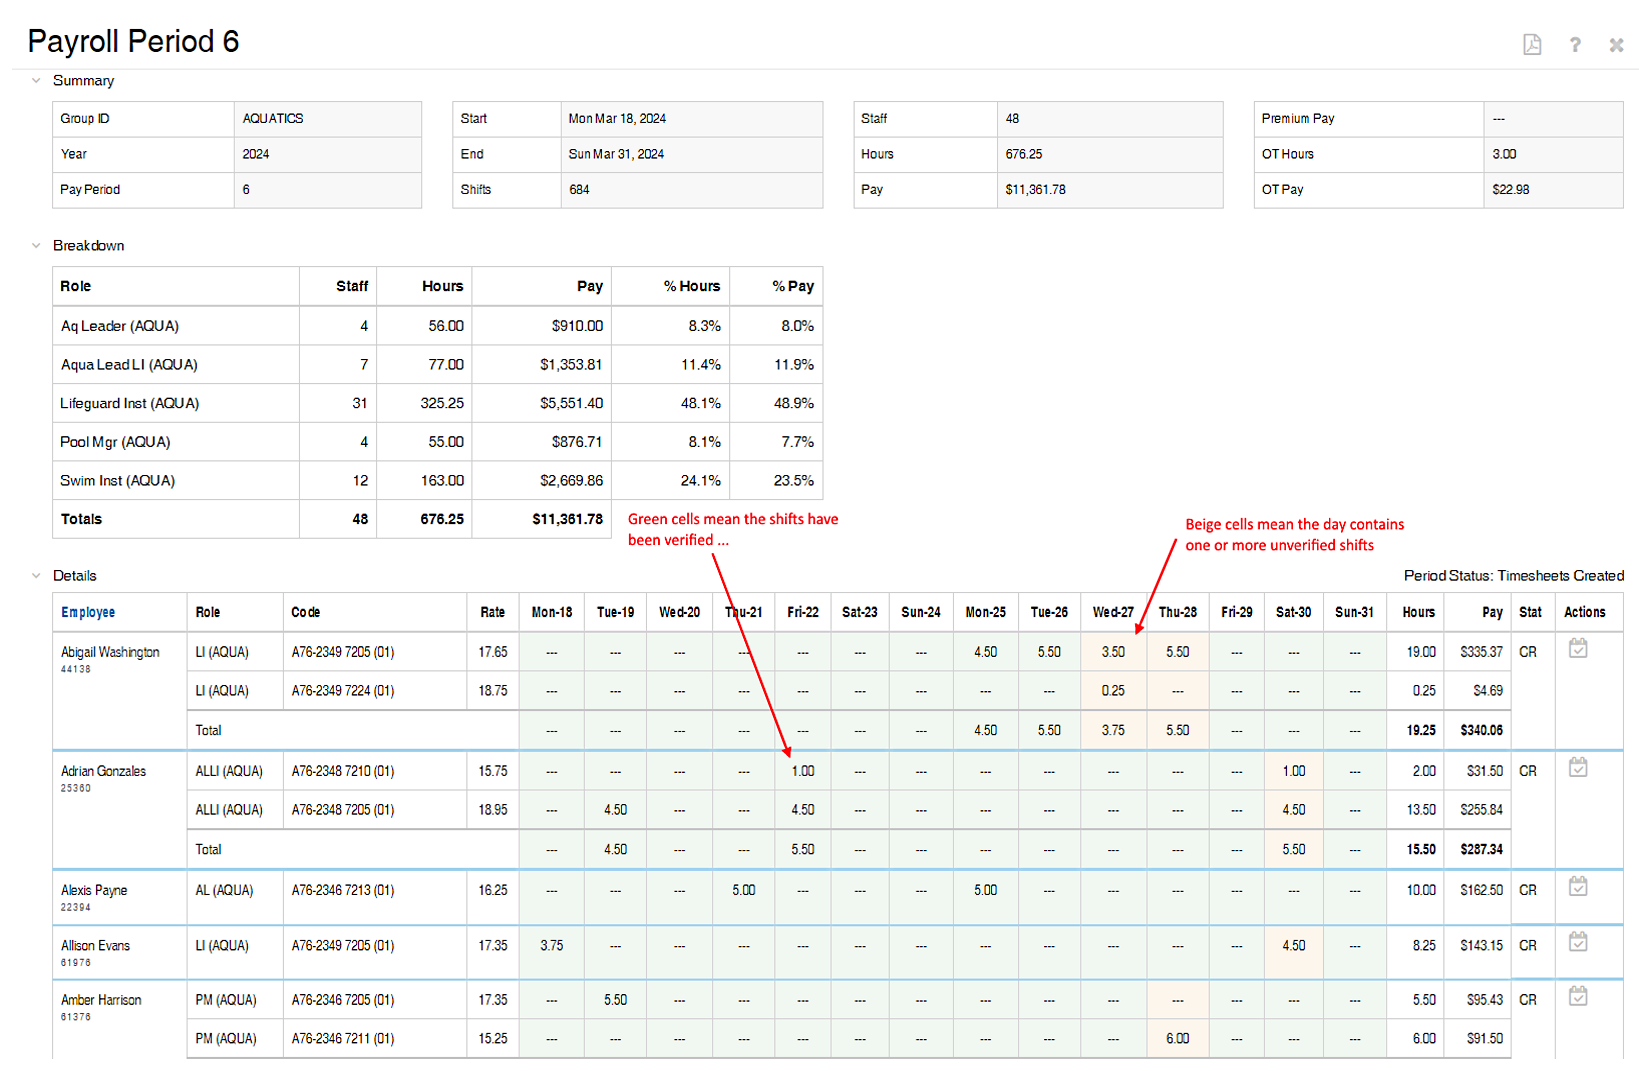Collapse the Breakdown section
The image size is (1639, 1071).
tap(36, 245)
